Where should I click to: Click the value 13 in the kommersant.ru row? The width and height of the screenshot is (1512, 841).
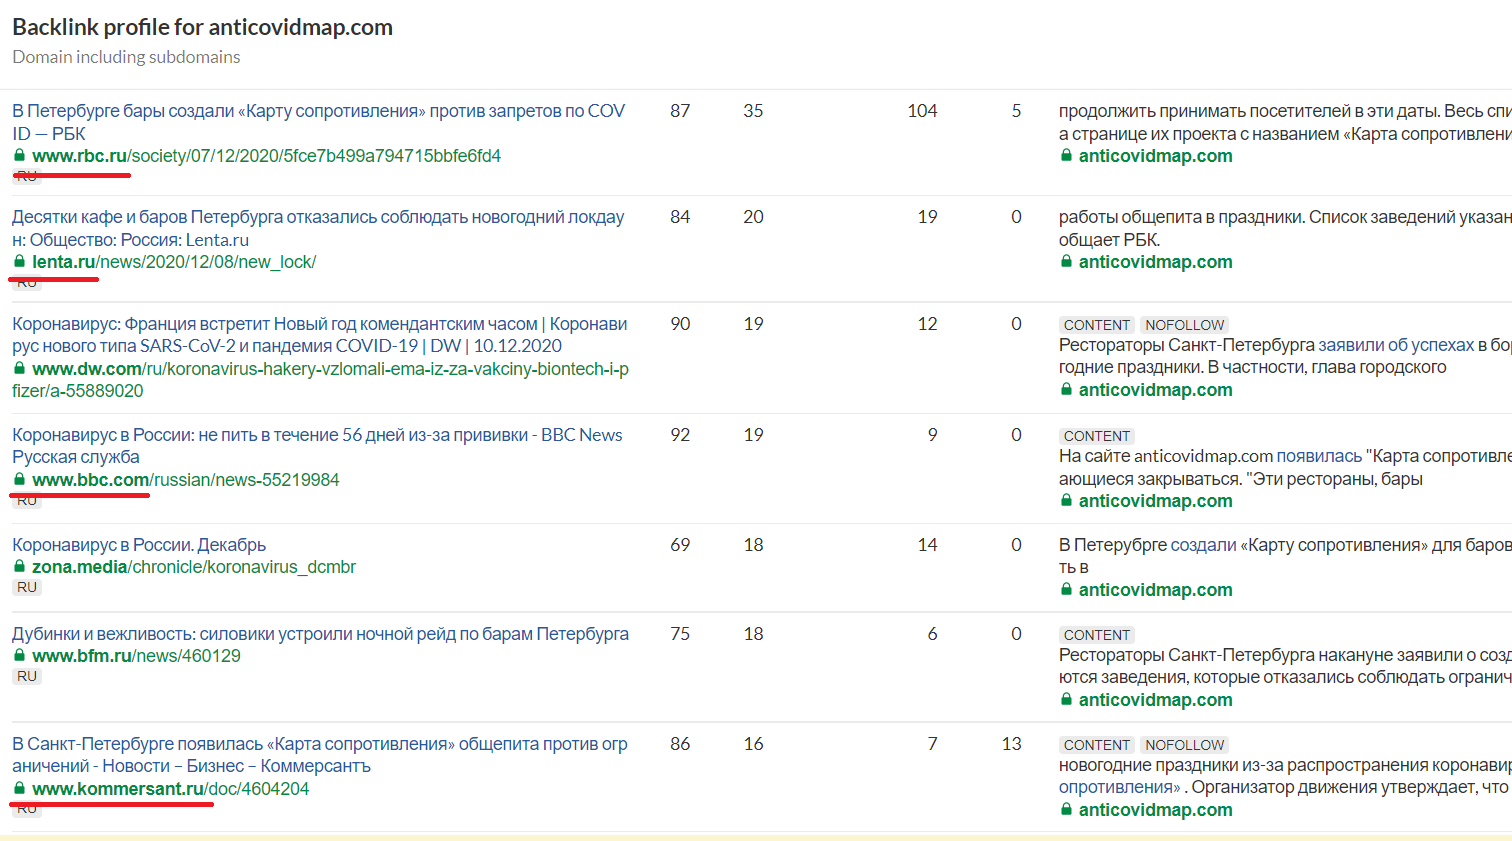(x=1011, y=744)
